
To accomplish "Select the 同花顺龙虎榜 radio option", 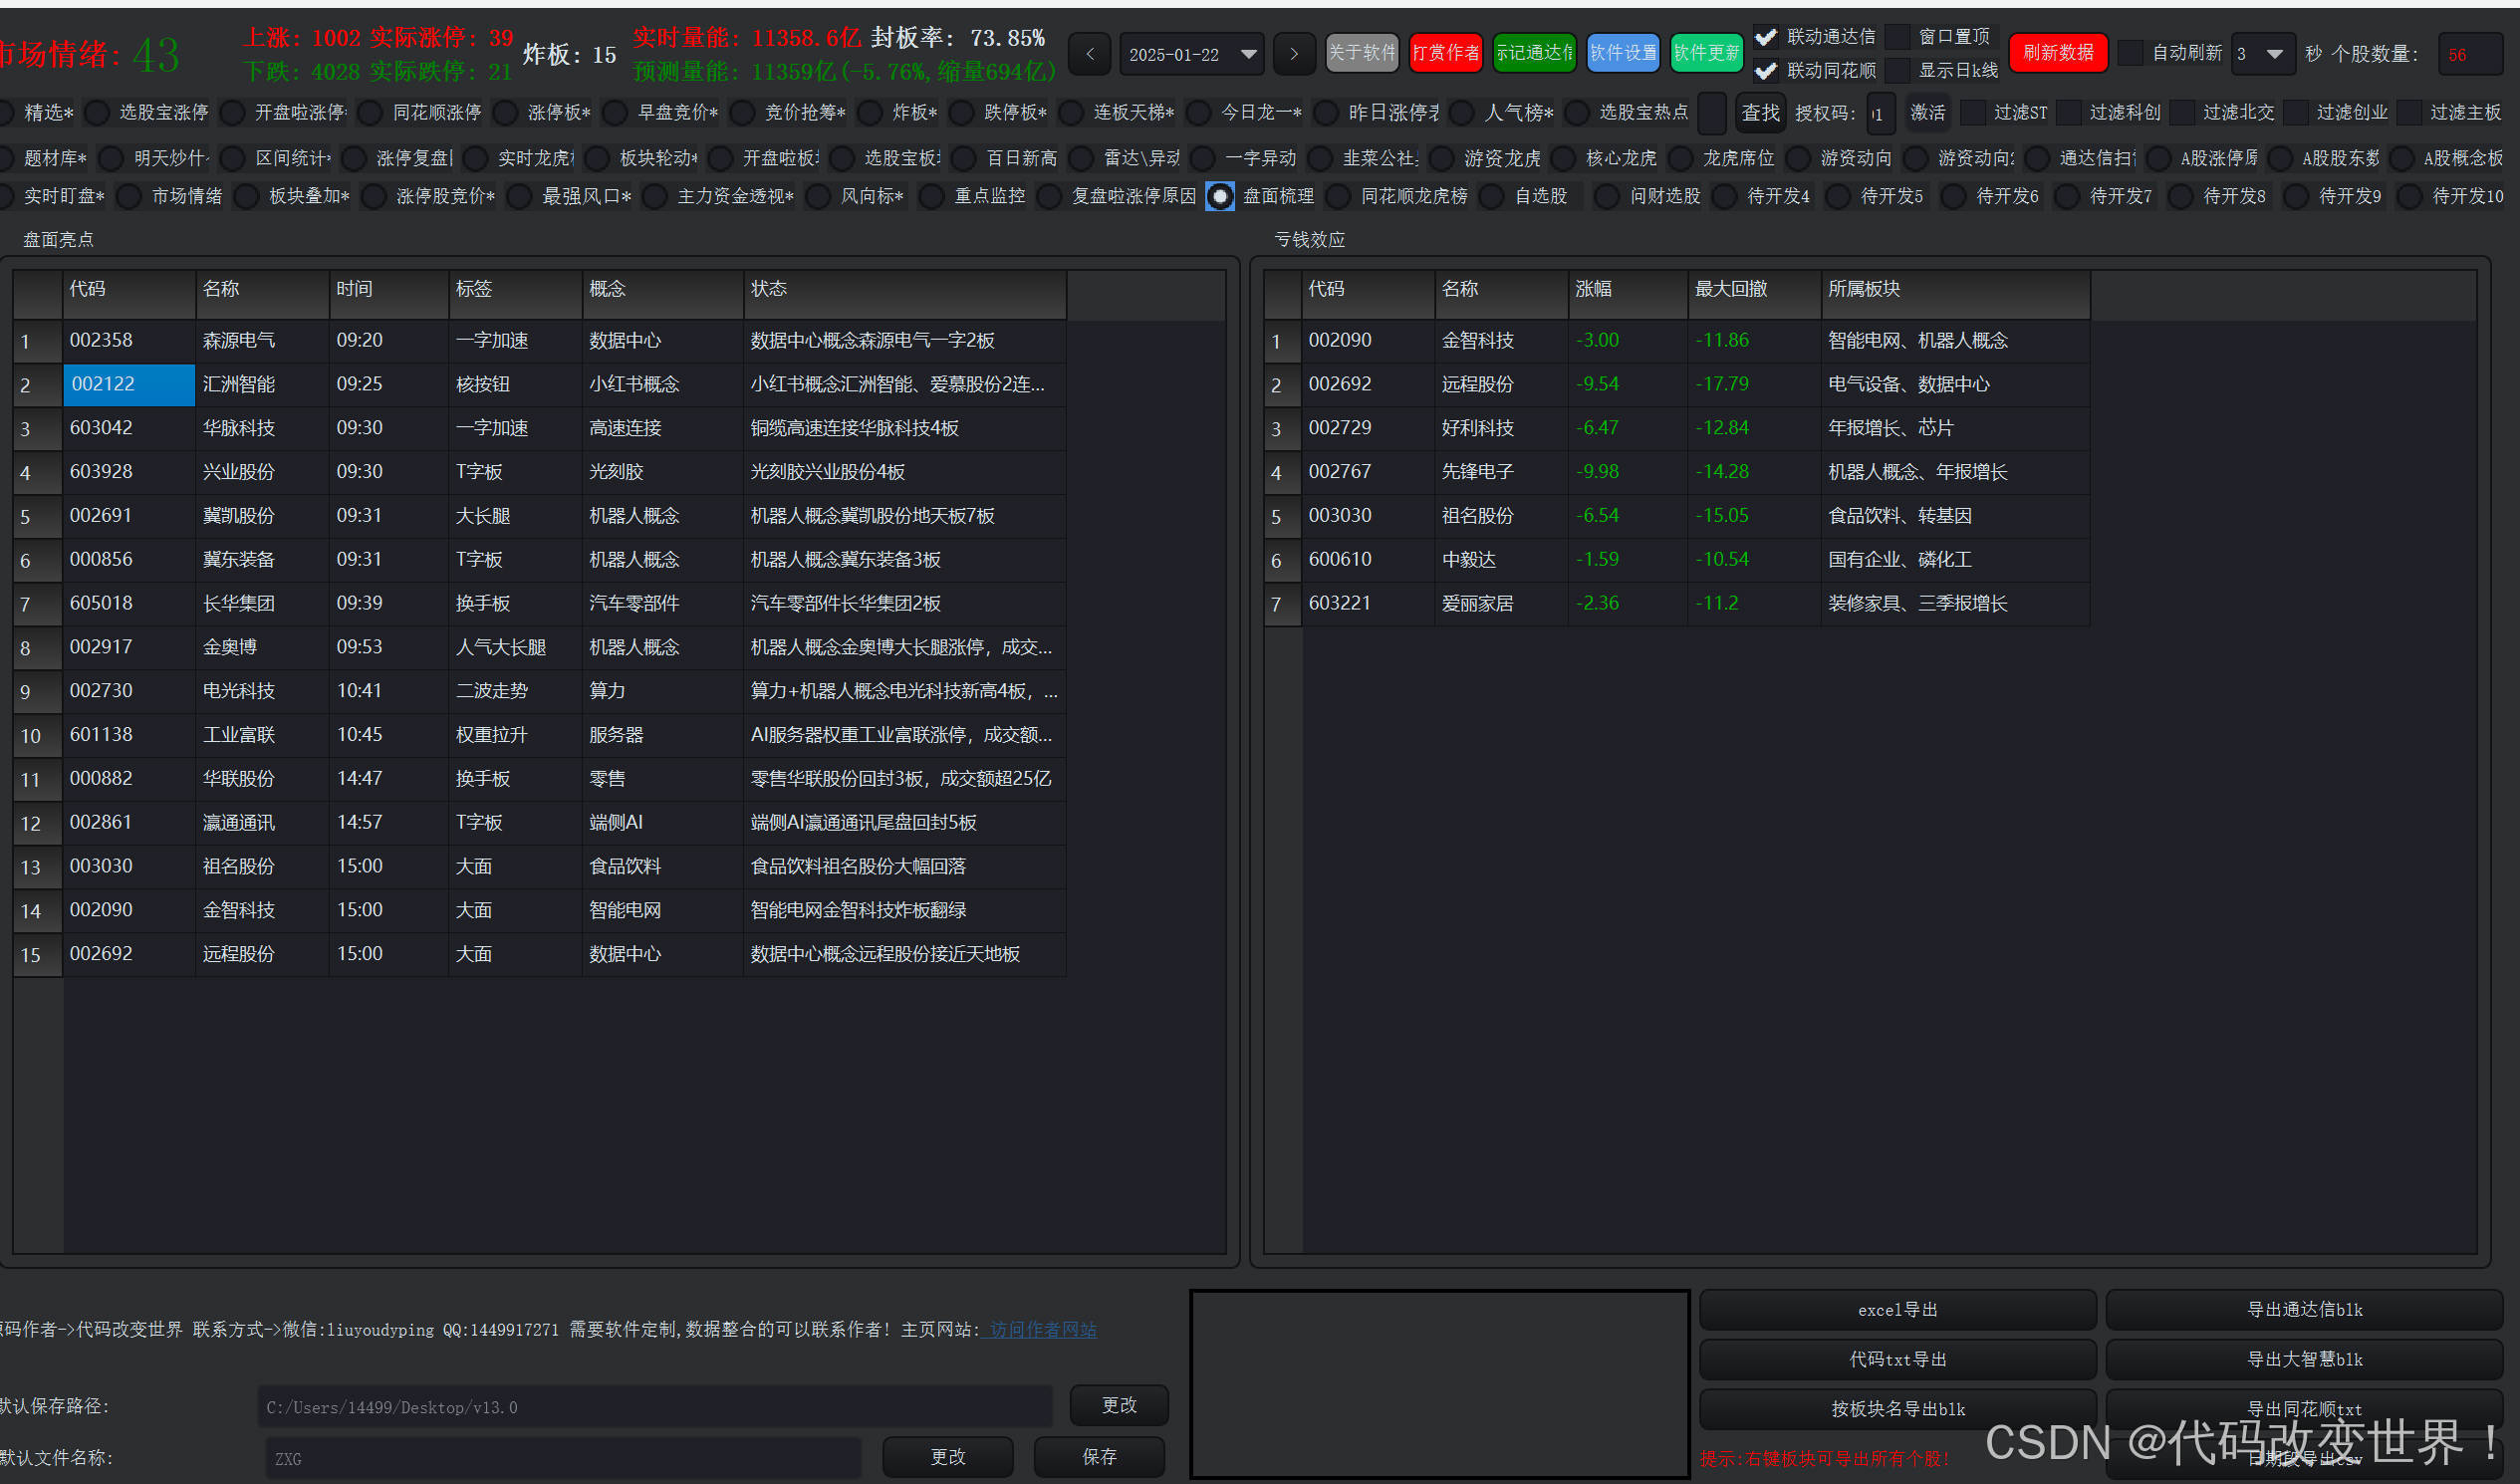I will pyautogui.click(x=1339, y=197).
